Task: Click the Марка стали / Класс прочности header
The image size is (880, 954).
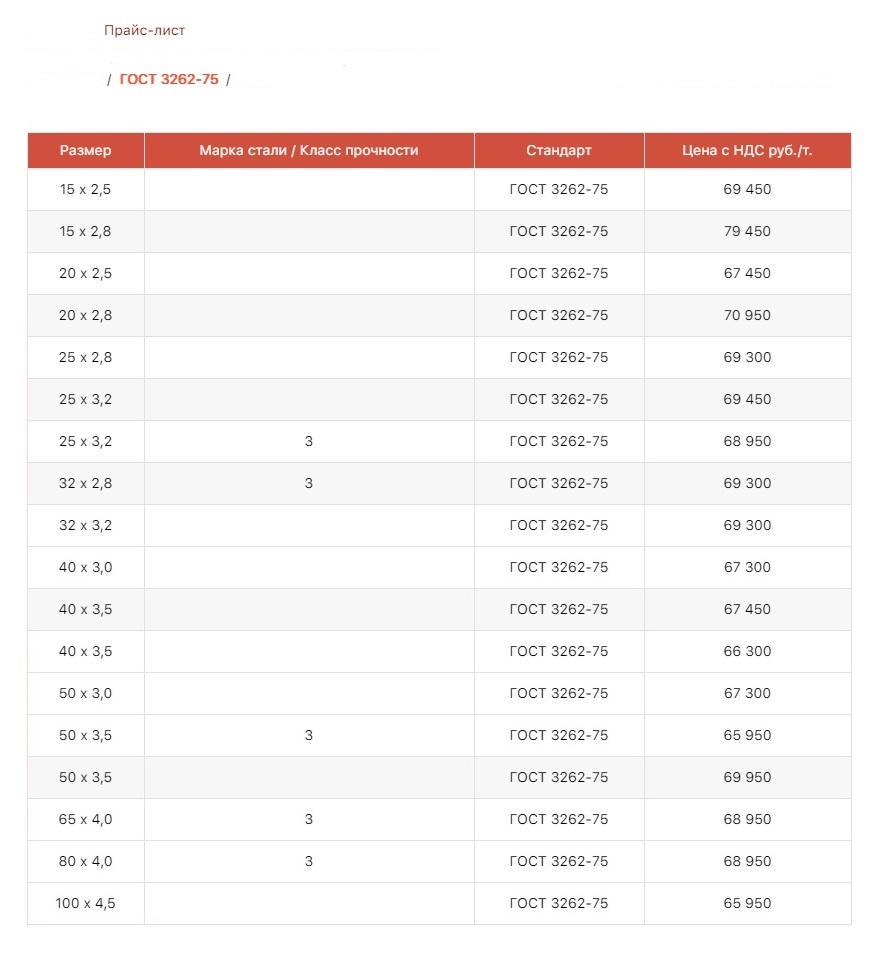Action: (x=309, y=150)
